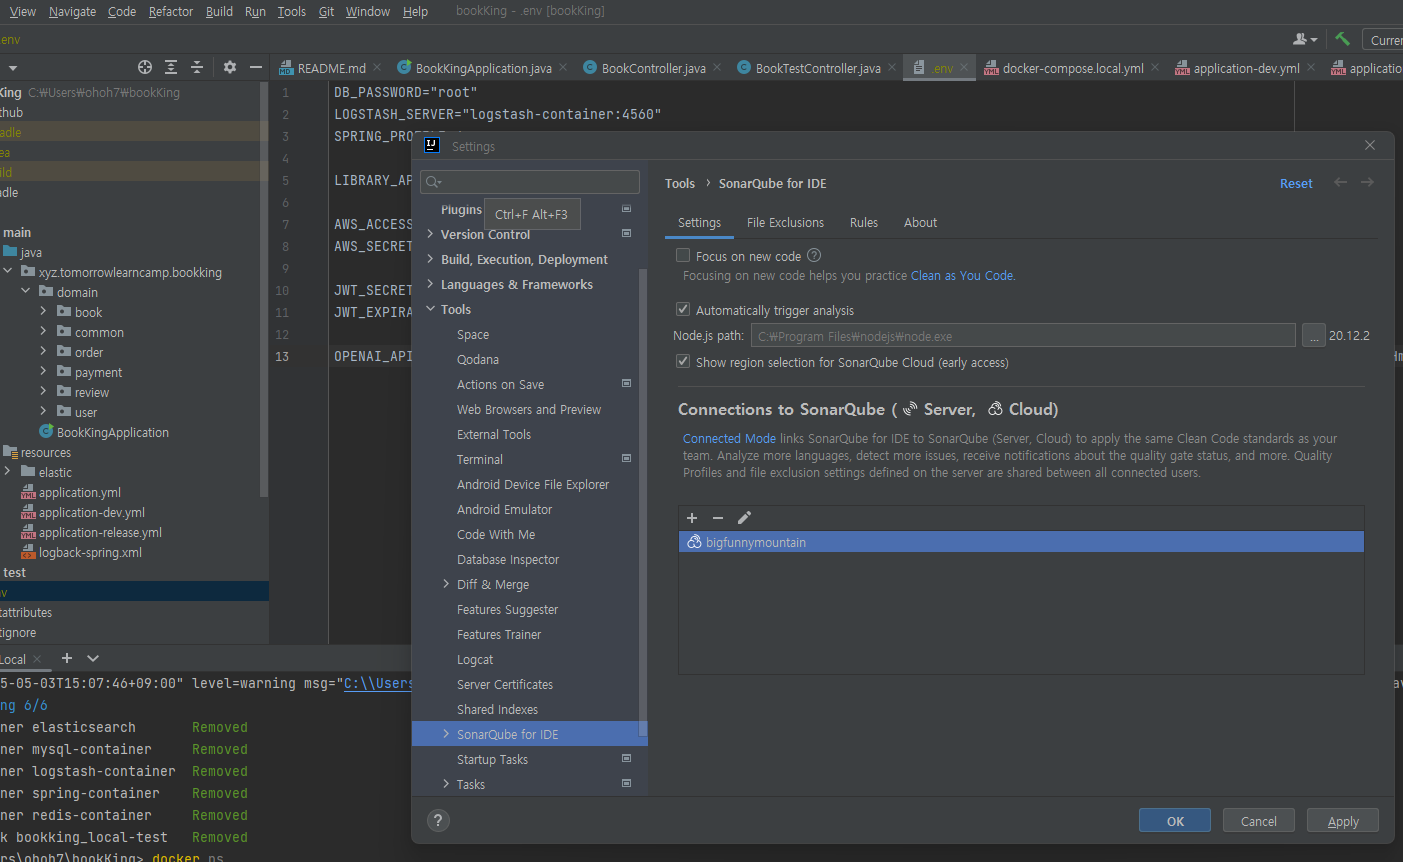
Task: Expand Build, Execution, Deployment settings
Action: tap(430, 259)
